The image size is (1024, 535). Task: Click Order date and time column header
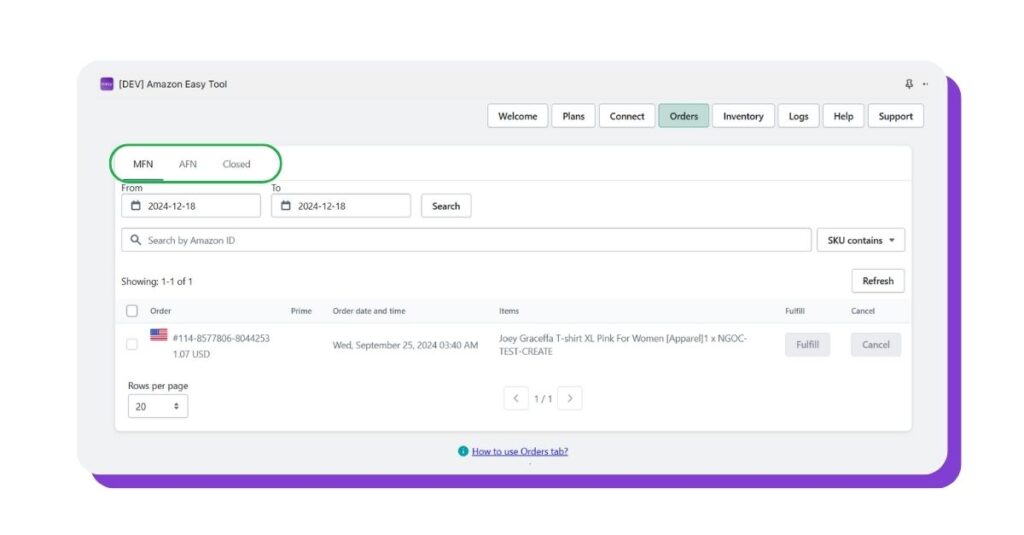tap(369, 311)
